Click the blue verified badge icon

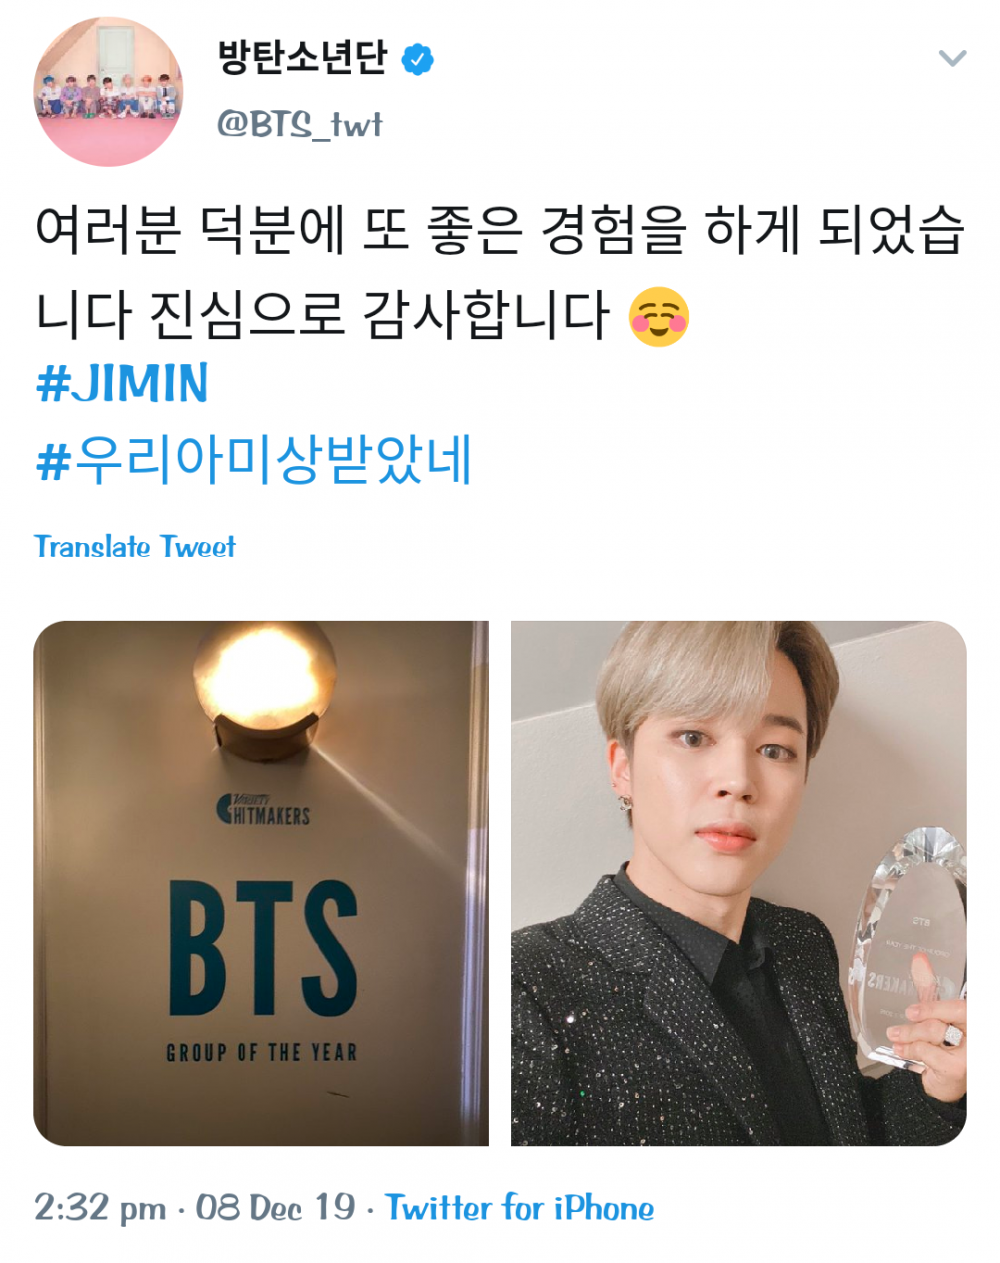[x=417, y=60]
